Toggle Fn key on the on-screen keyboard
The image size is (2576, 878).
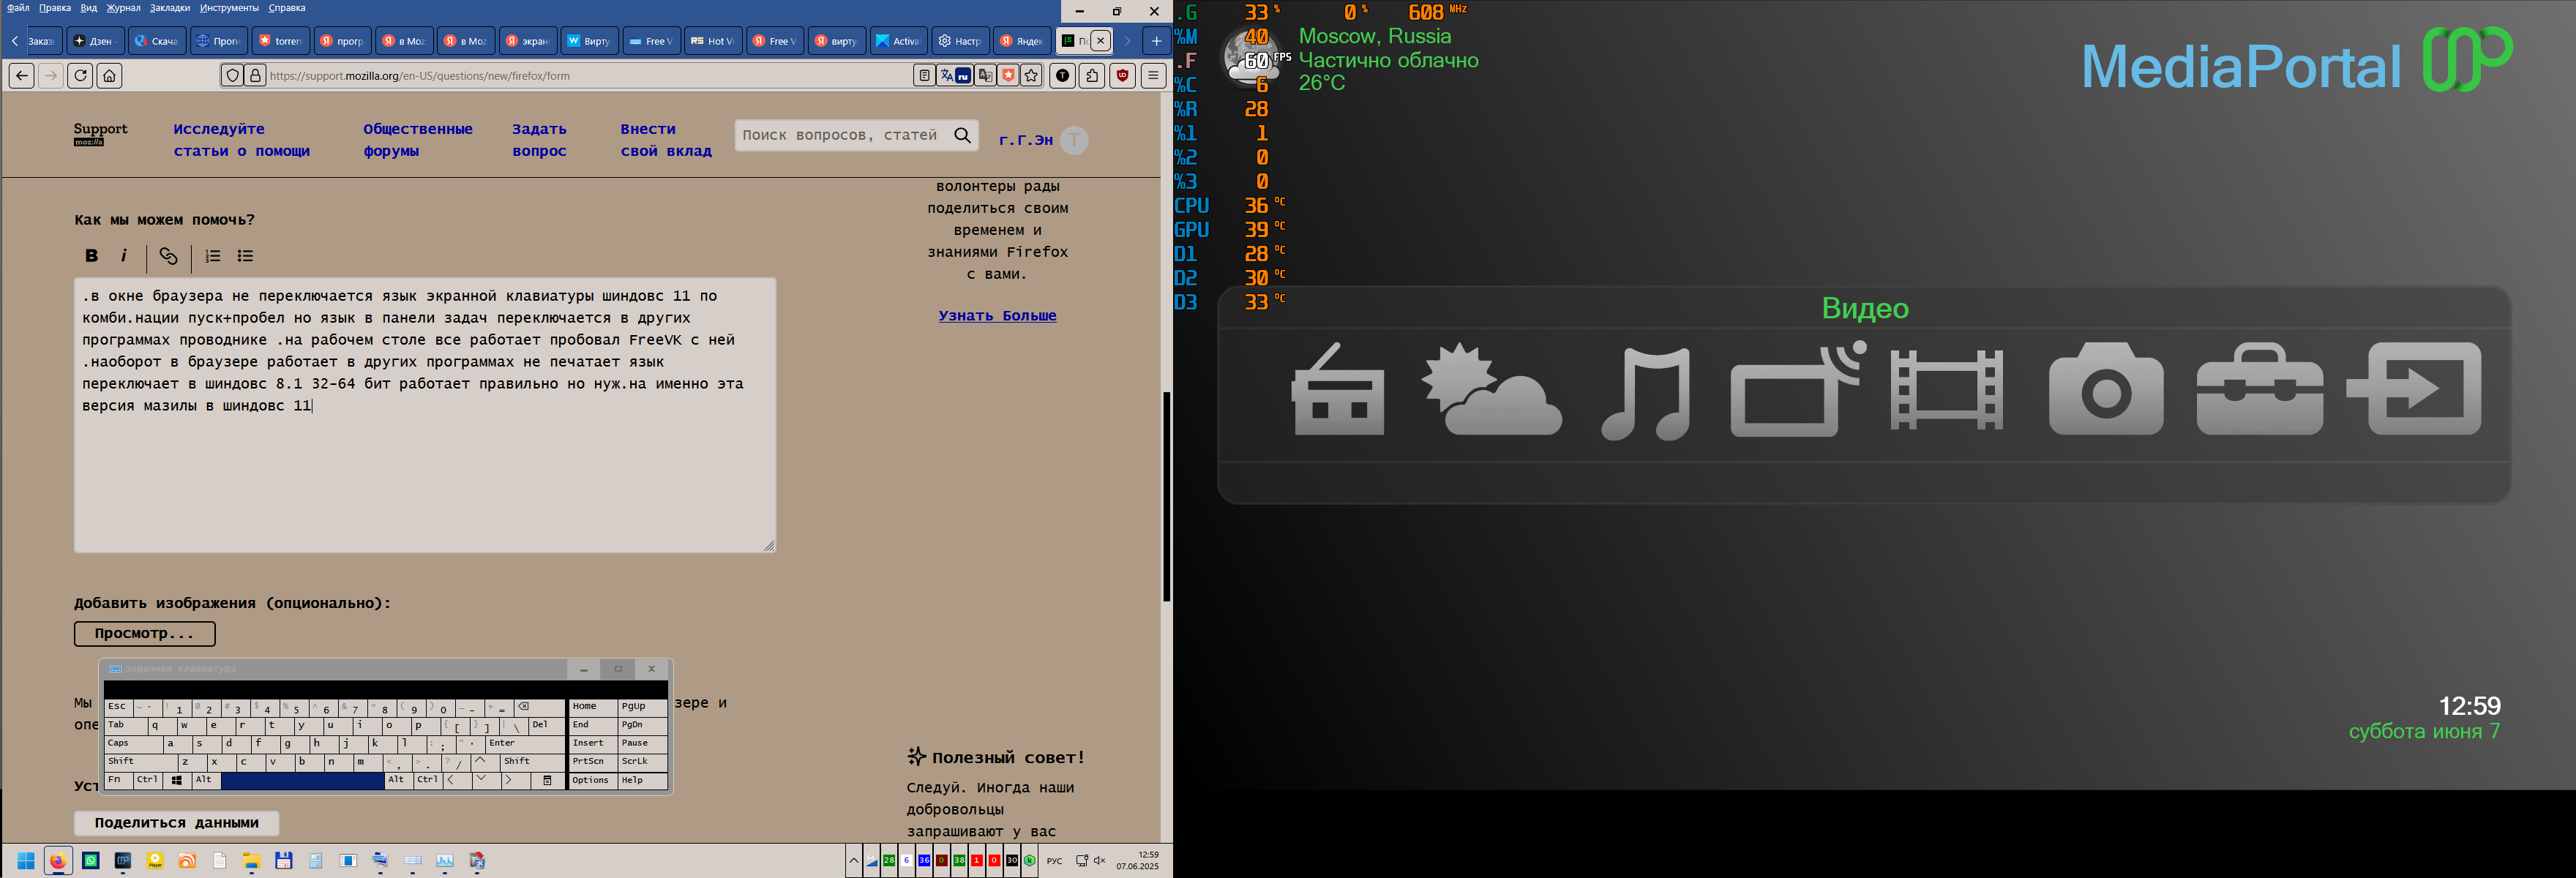(x=118, y=780)
